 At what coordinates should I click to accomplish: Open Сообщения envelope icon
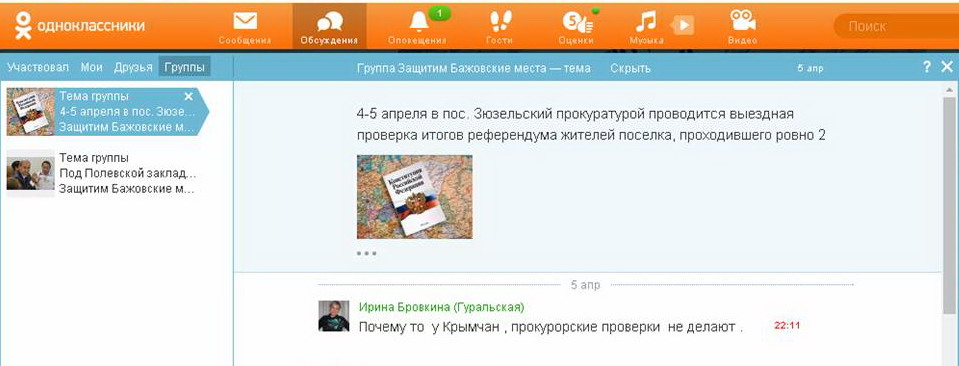(x=245, y=22)
